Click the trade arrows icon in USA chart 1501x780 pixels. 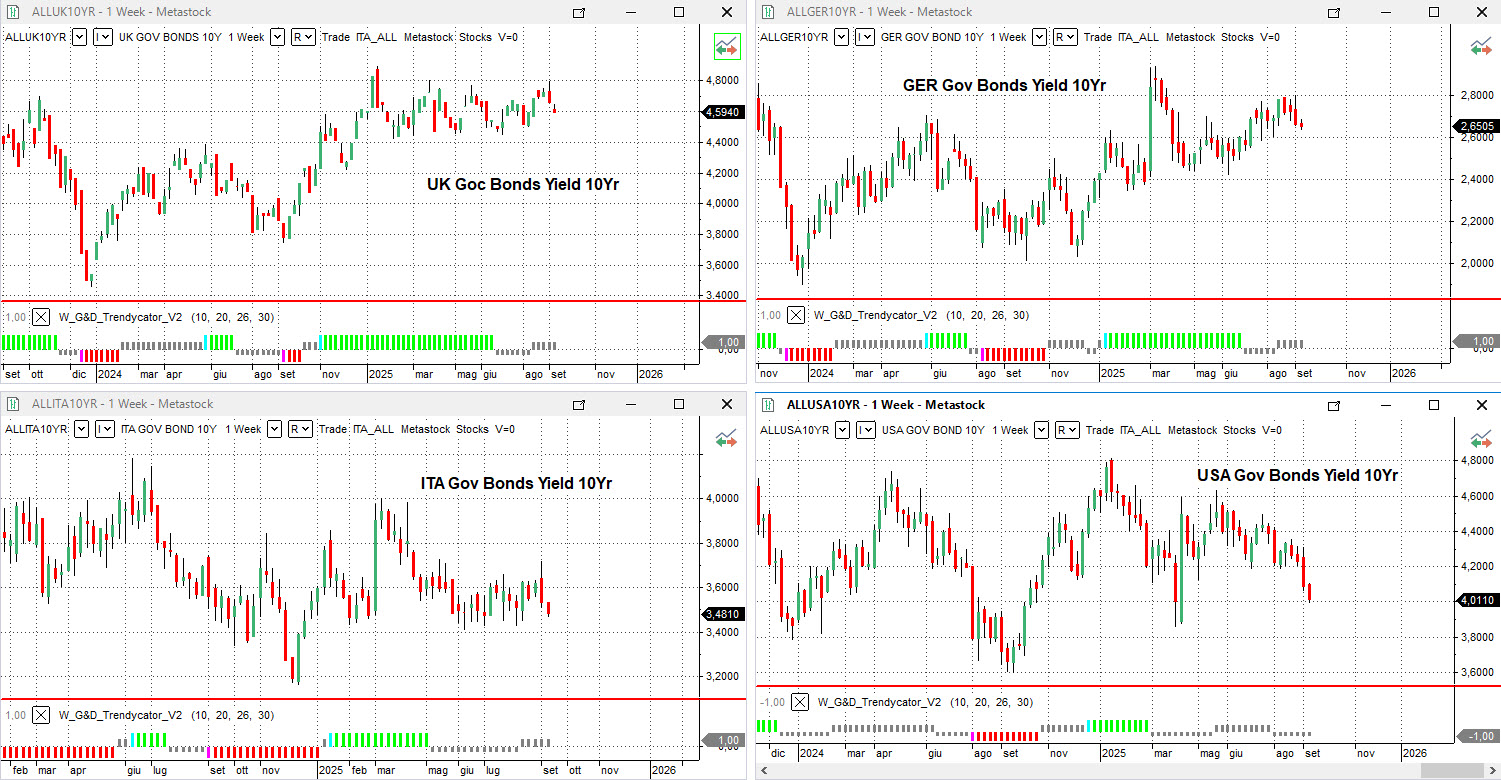[1480, 439]
